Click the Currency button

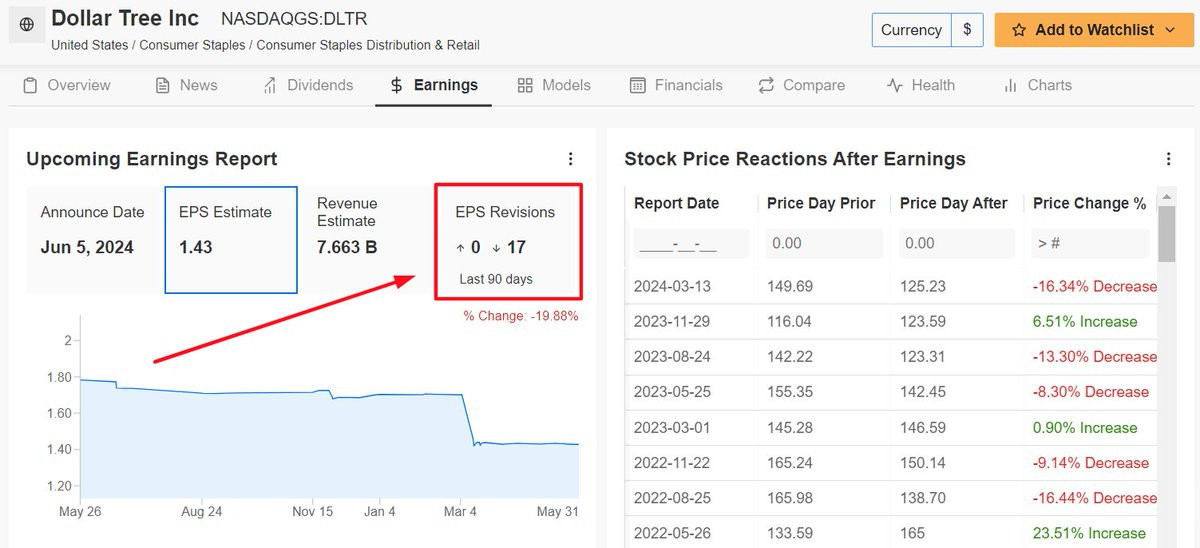[x=911, y=30]
